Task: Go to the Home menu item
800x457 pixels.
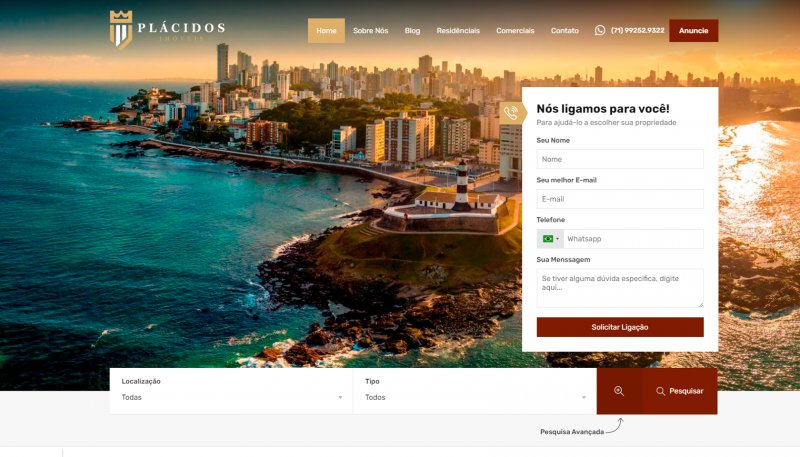Action: pyautogui.click(x=326, y=30)
